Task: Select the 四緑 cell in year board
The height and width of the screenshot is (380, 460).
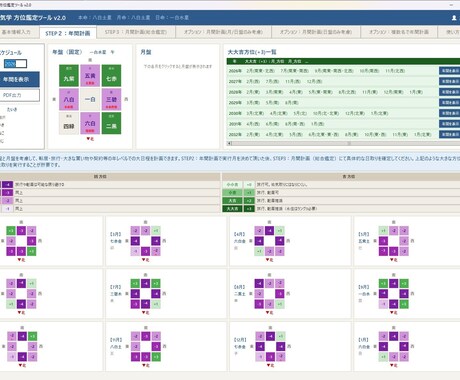Action: pyautogui.click(x=69, y=123)
